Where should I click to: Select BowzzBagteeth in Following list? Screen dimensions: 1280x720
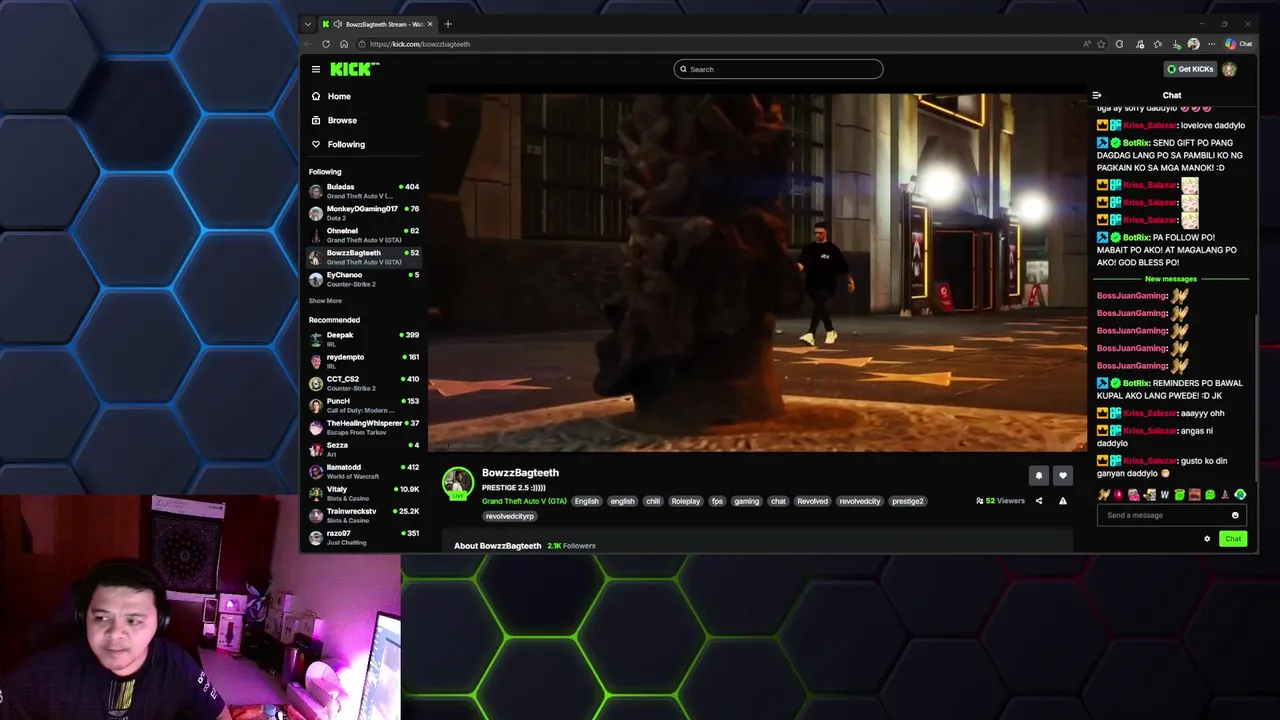click(x=364, y=257)
